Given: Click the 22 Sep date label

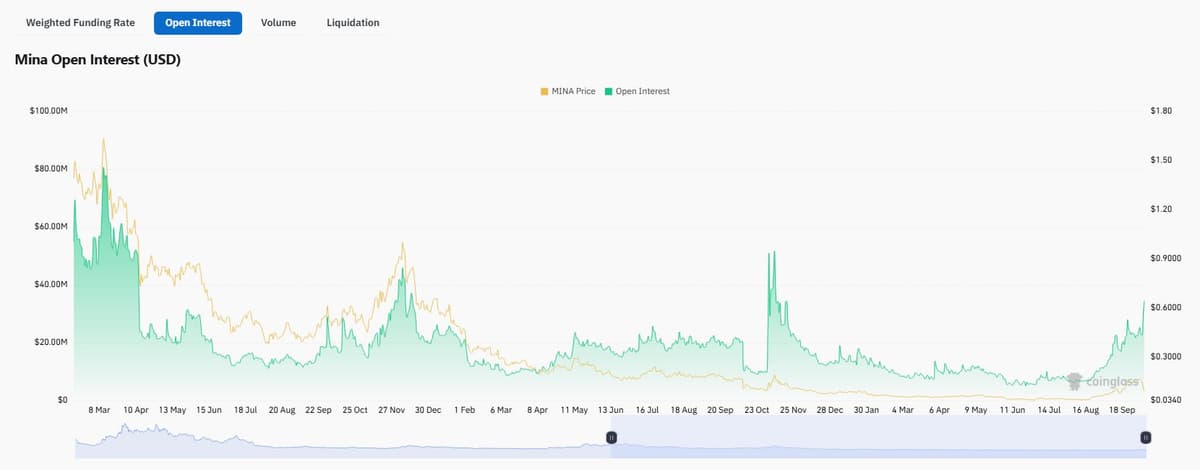Looking at the screenshot, I should [318, 410].
